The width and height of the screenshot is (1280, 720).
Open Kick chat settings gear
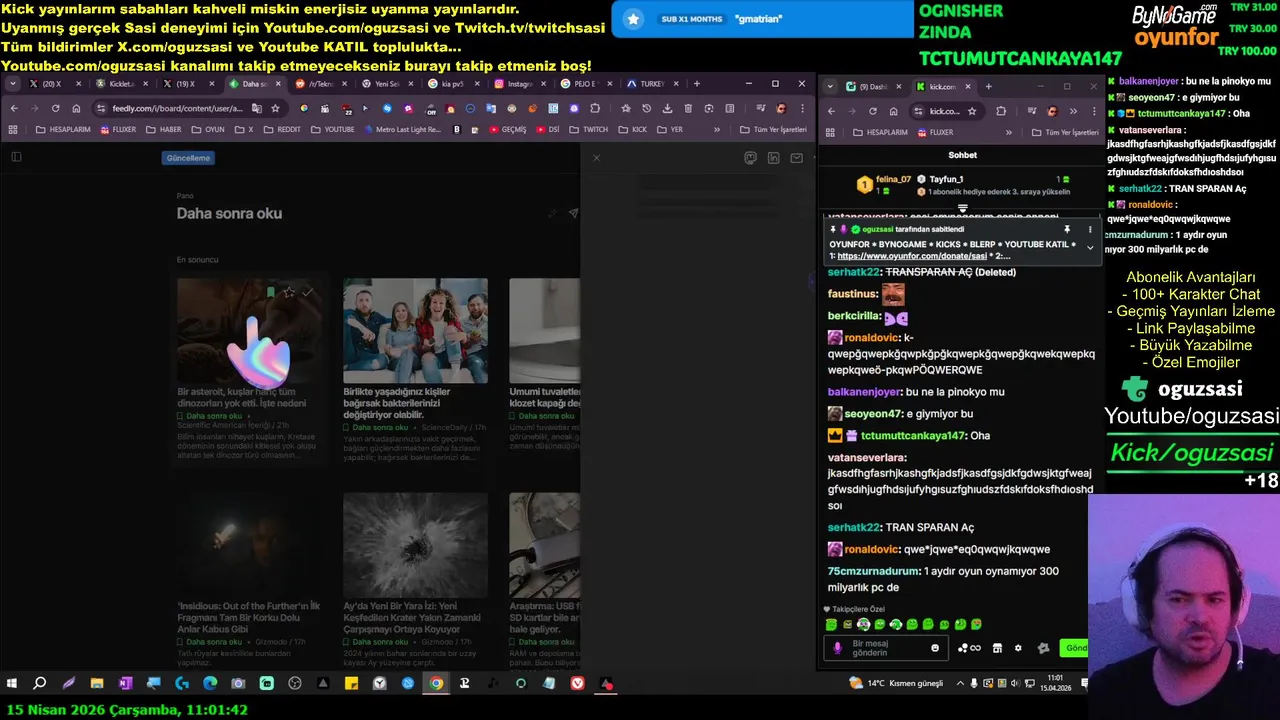coord(1018,648)
